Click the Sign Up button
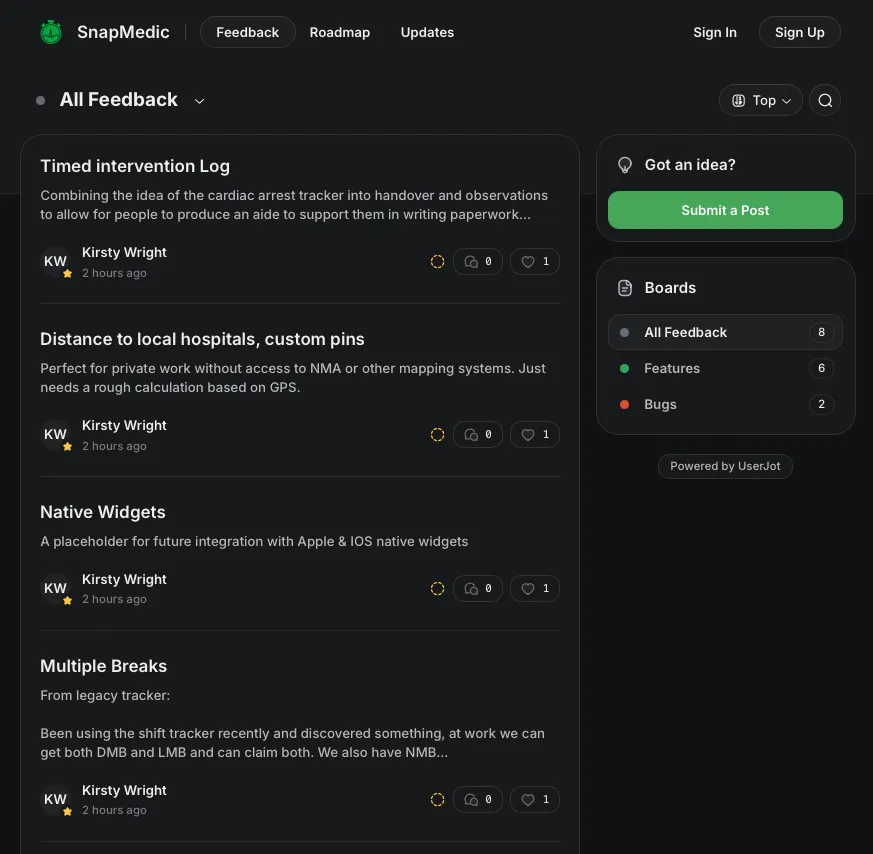Screen dimensions: 873x854 pos(799,31)
